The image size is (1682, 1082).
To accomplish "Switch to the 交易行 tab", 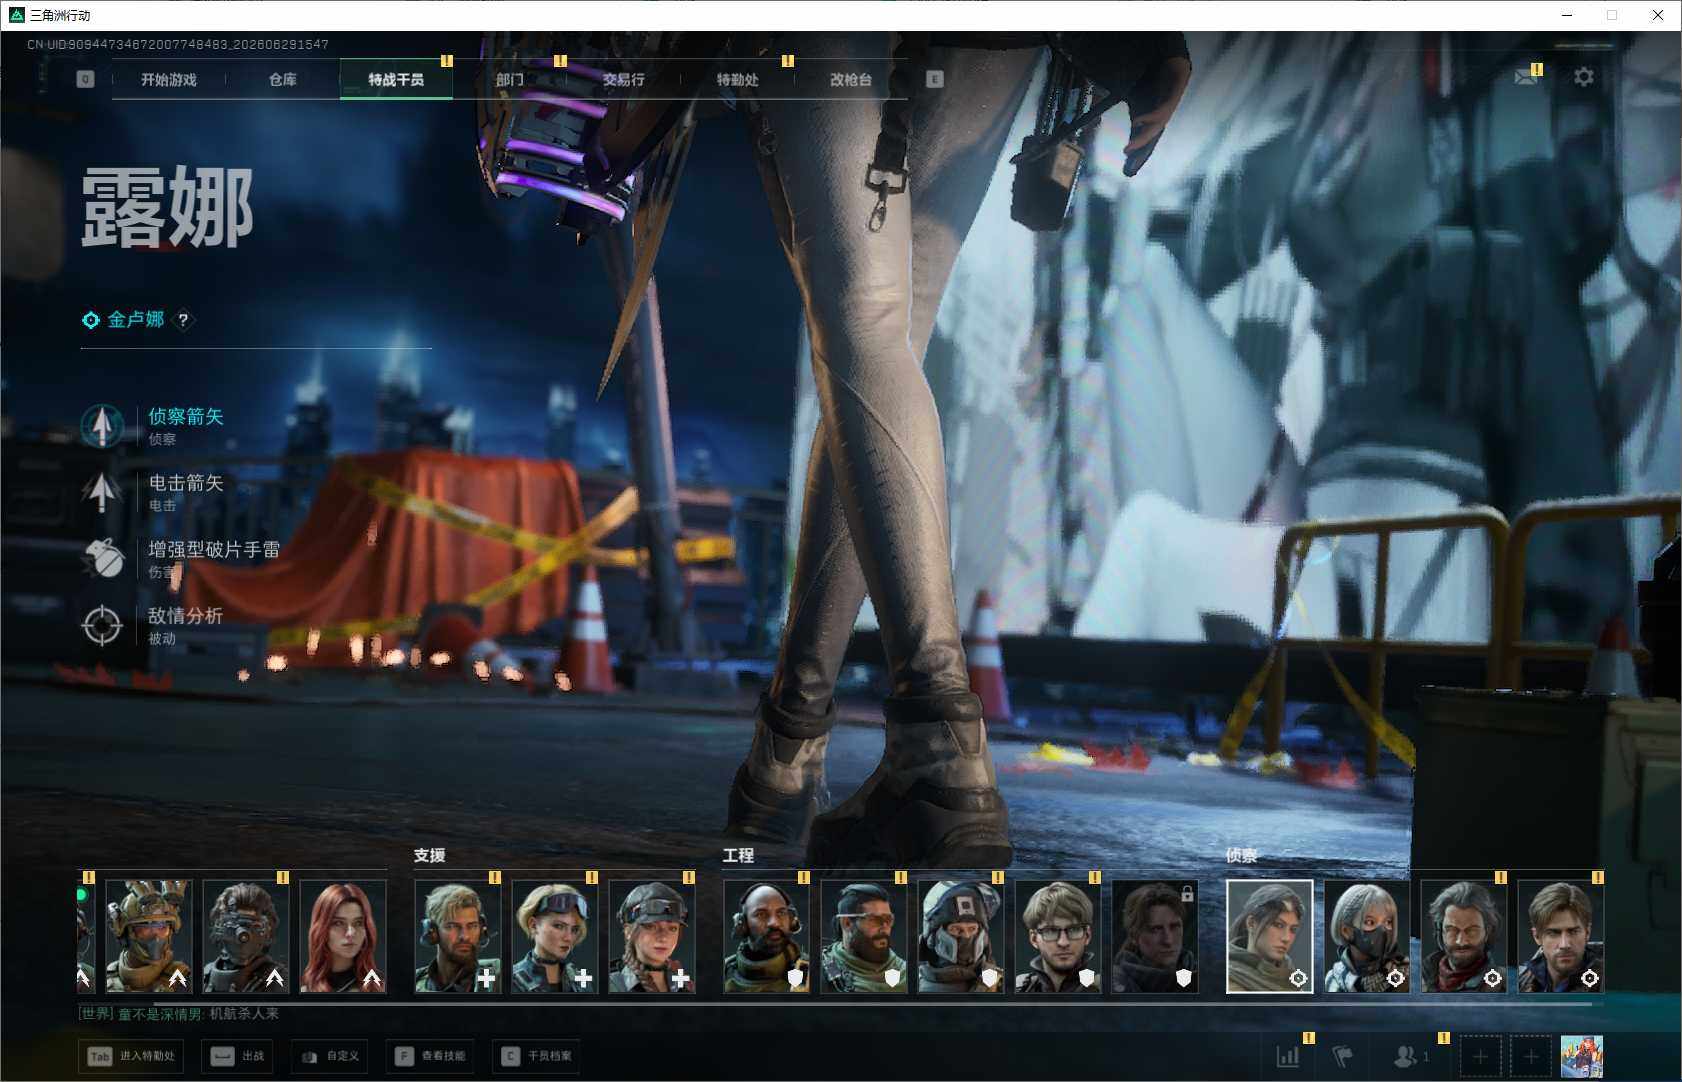I will point(623,79).
